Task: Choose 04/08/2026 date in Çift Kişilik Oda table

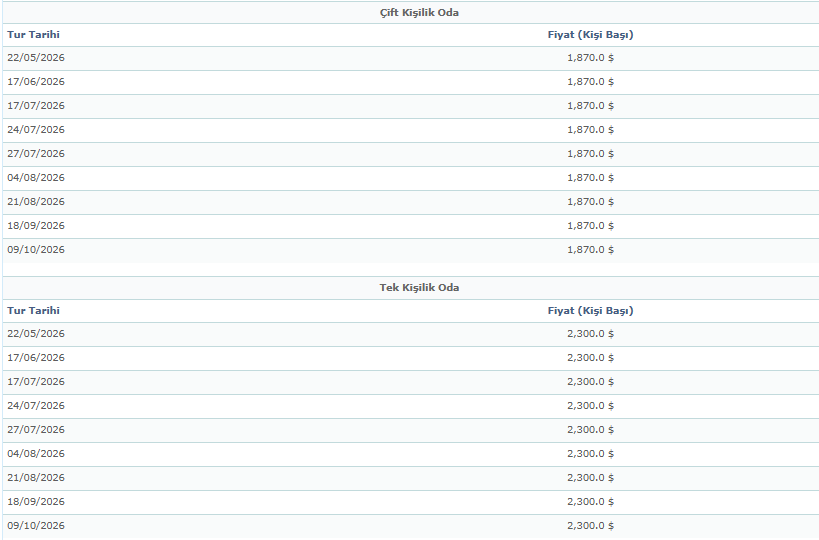Action: point(36,178)
